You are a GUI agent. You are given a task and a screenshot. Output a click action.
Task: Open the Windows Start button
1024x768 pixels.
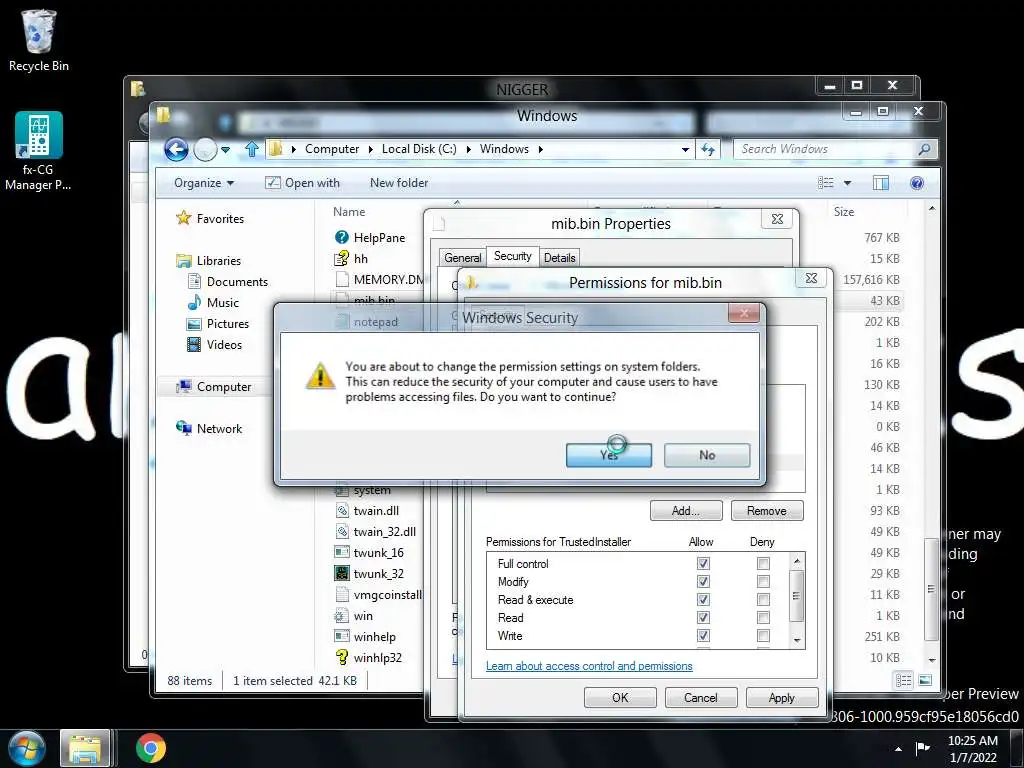click(27, 748)
